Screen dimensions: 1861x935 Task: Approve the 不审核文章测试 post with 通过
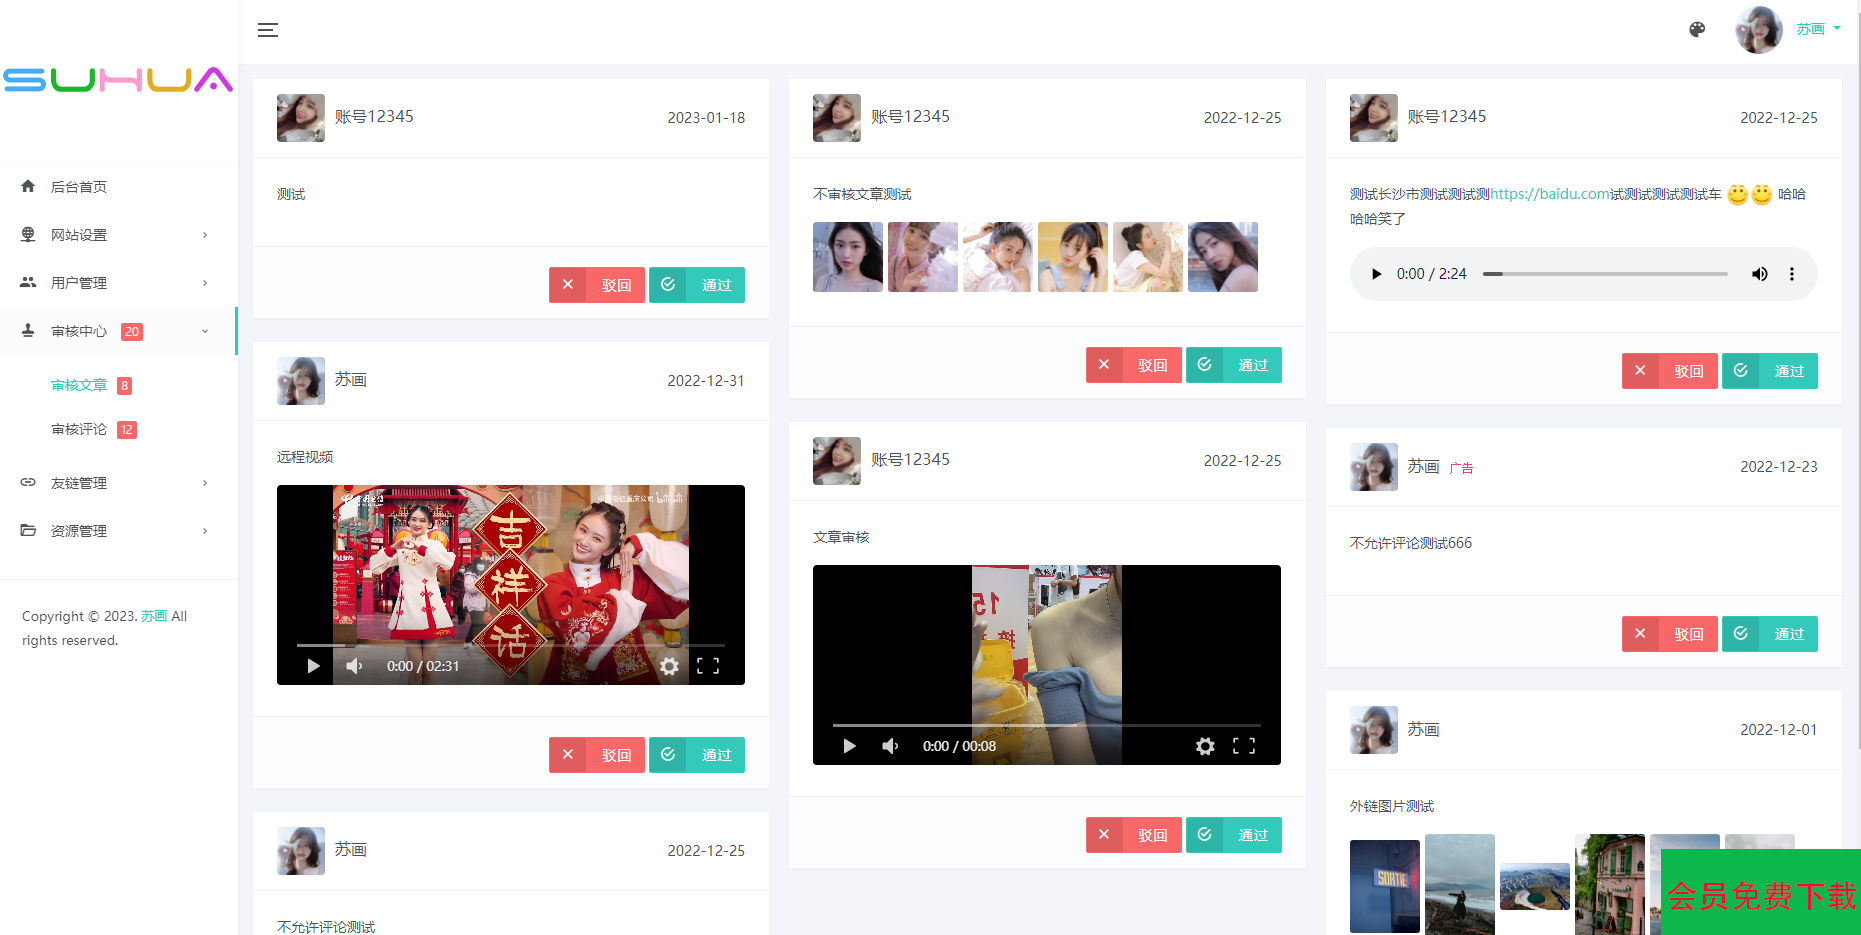pos(1233,365)
